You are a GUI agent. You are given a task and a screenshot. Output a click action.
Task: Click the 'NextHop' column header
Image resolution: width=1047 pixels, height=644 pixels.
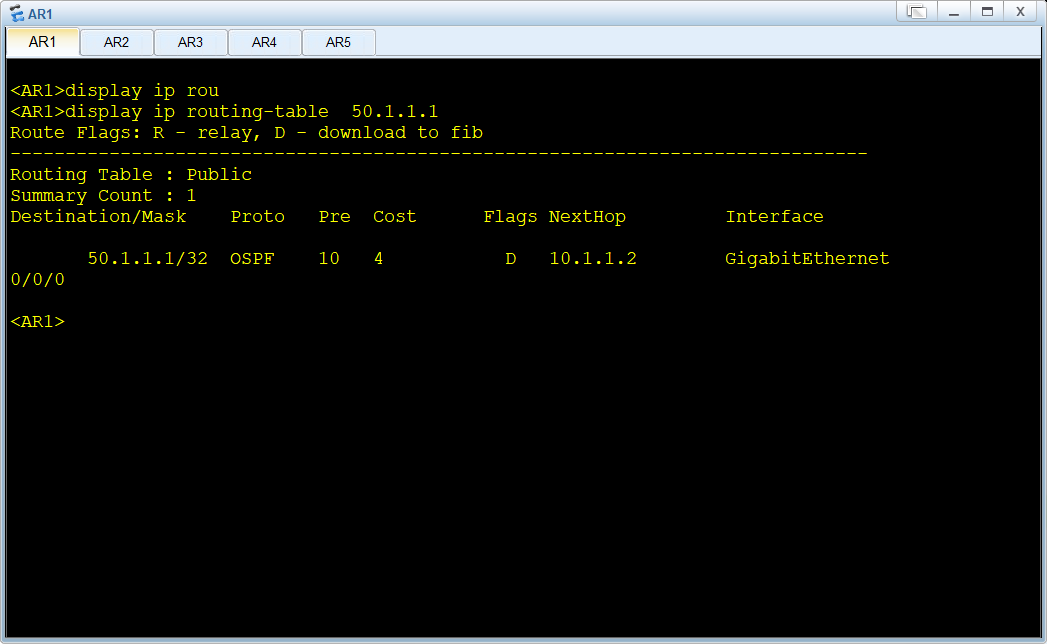tap(587, 217)
